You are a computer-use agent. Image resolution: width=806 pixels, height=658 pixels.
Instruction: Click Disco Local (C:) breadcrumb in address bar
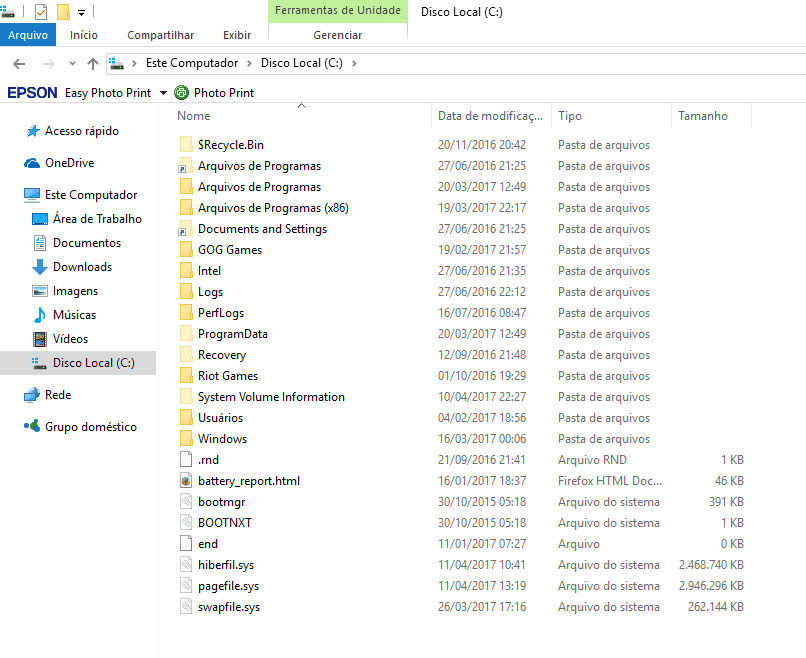coord(301,63)
